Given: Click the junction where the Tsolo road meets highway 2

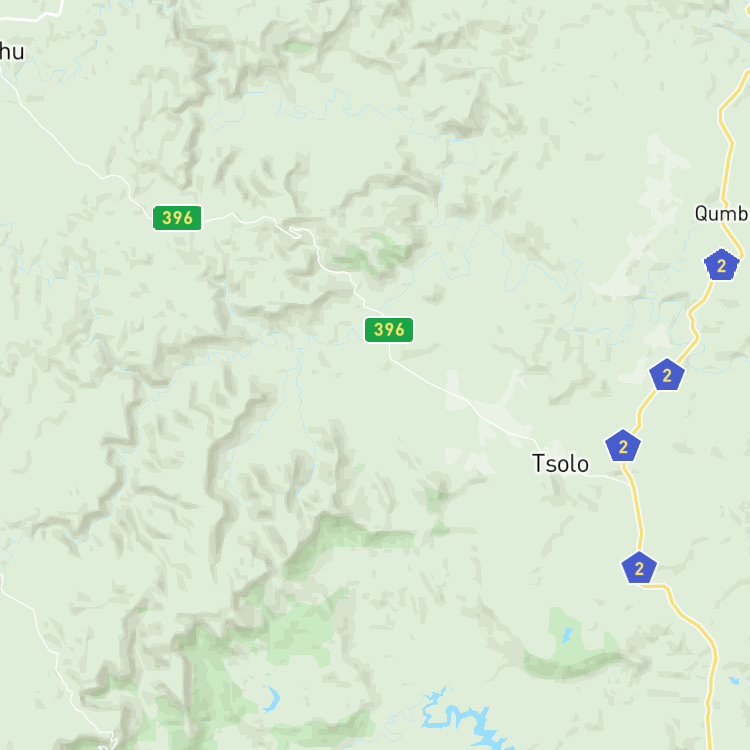Looking at the screenshot, I should 630,484.
